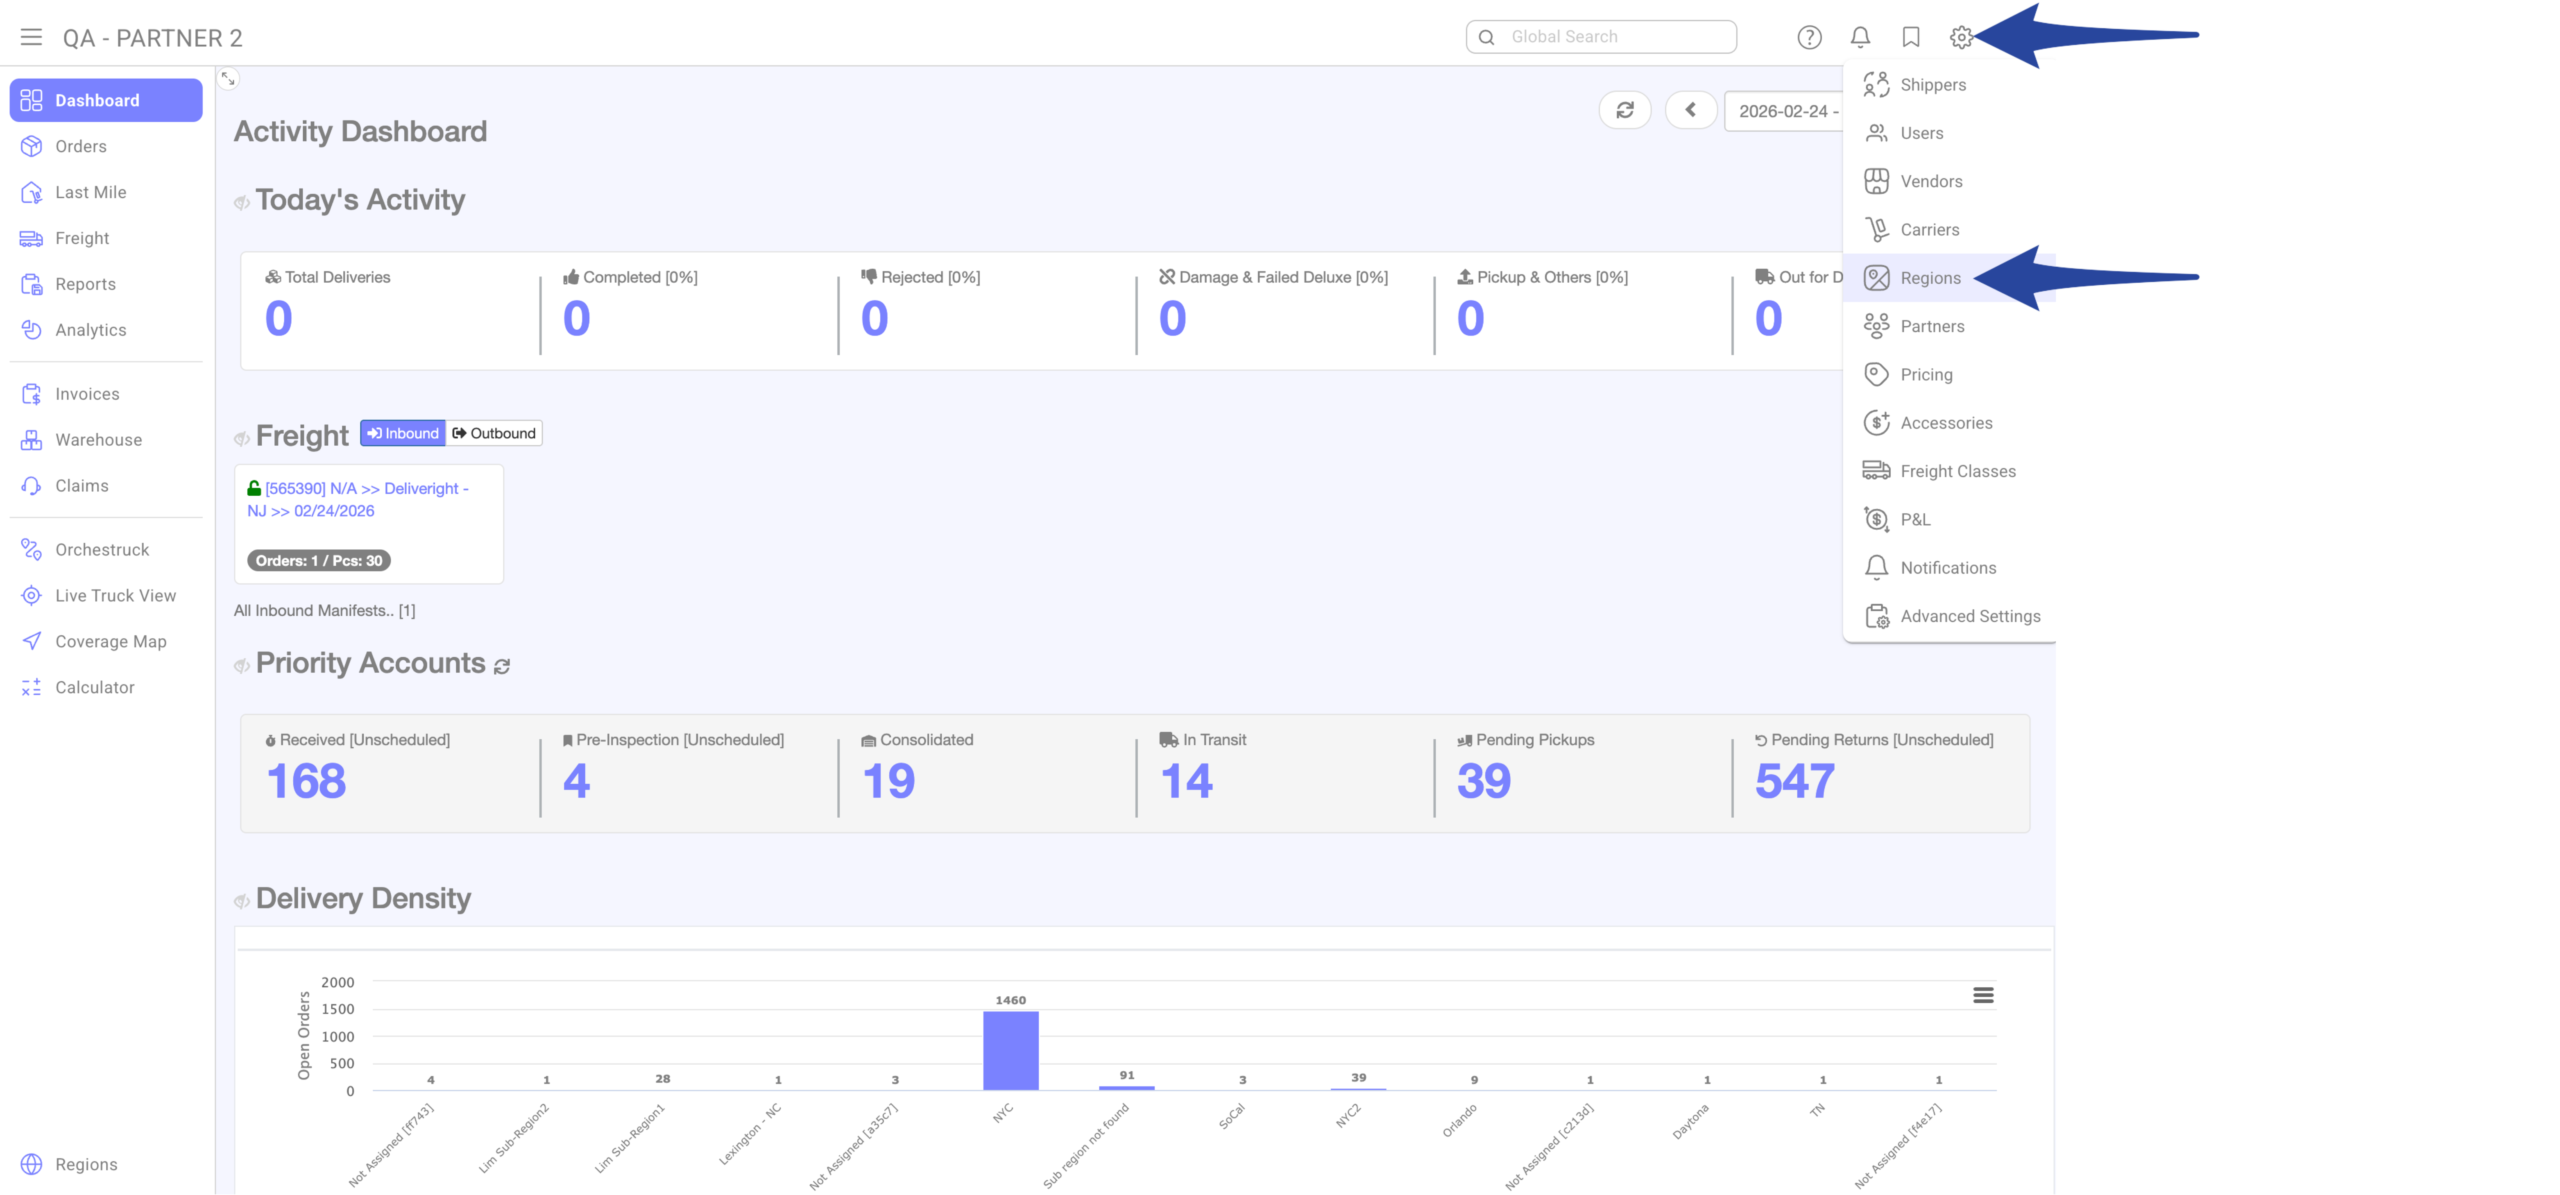Click the expand fullscreen arrows icon
This screenshot has width=2560, height=1195.
pyautogui.click(x=228, y=78)
